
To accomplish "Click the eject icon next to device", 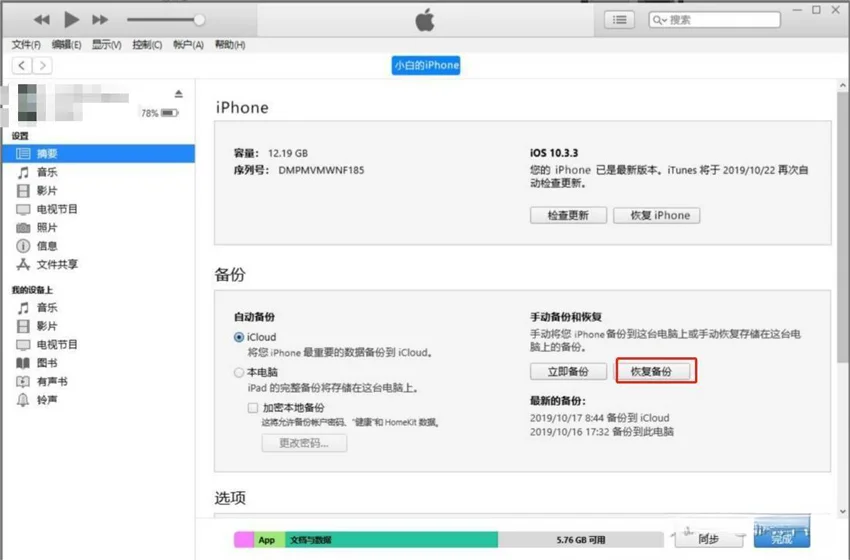I will click(179, 93).
